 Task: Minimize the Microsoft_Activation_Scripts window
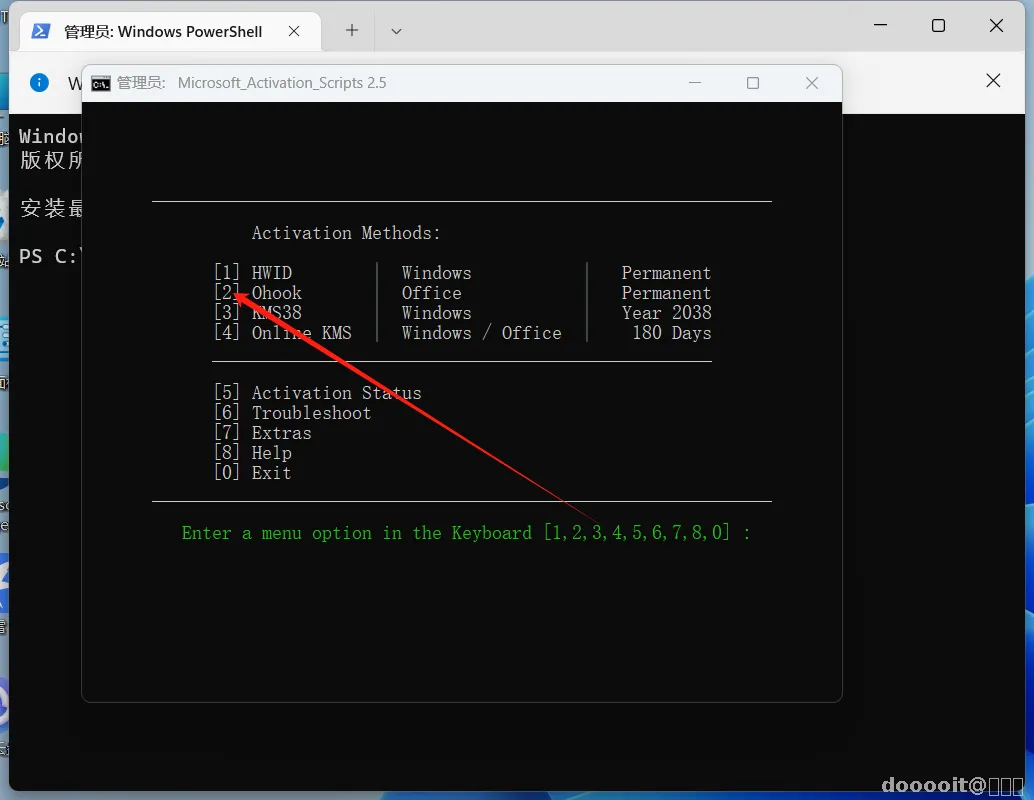[694, 83]
